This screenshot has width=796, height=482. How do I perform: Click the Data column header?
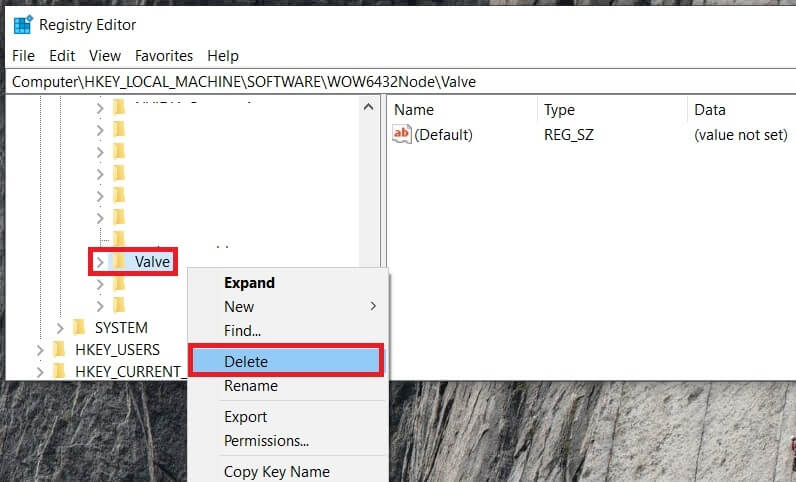(710, 110)
